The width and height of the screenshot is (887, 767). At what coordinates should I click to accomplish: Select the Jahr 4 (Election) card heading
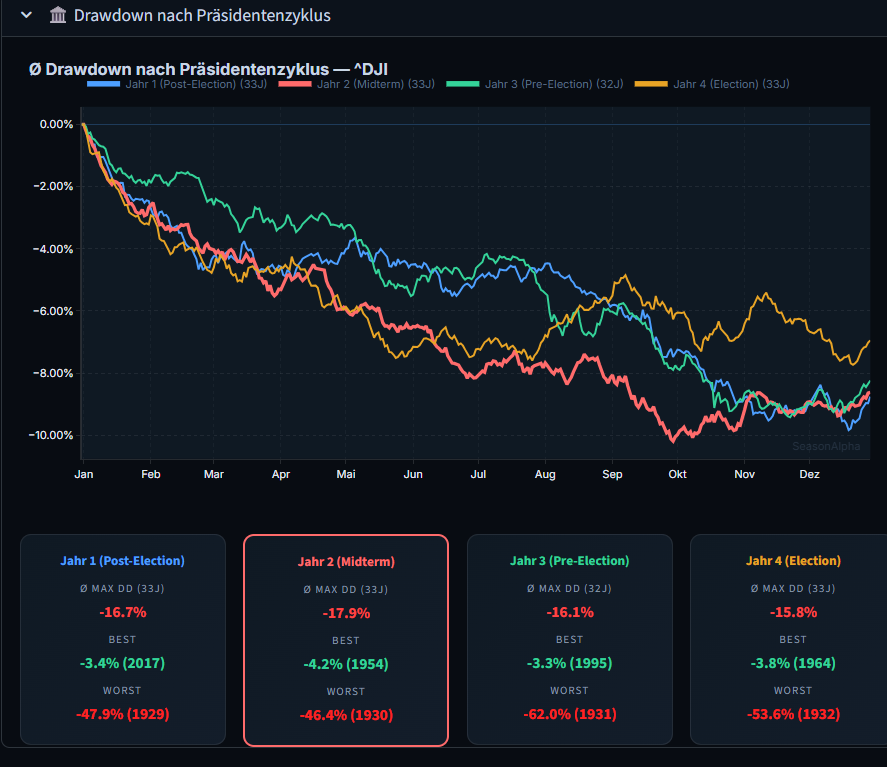[793, 561]
